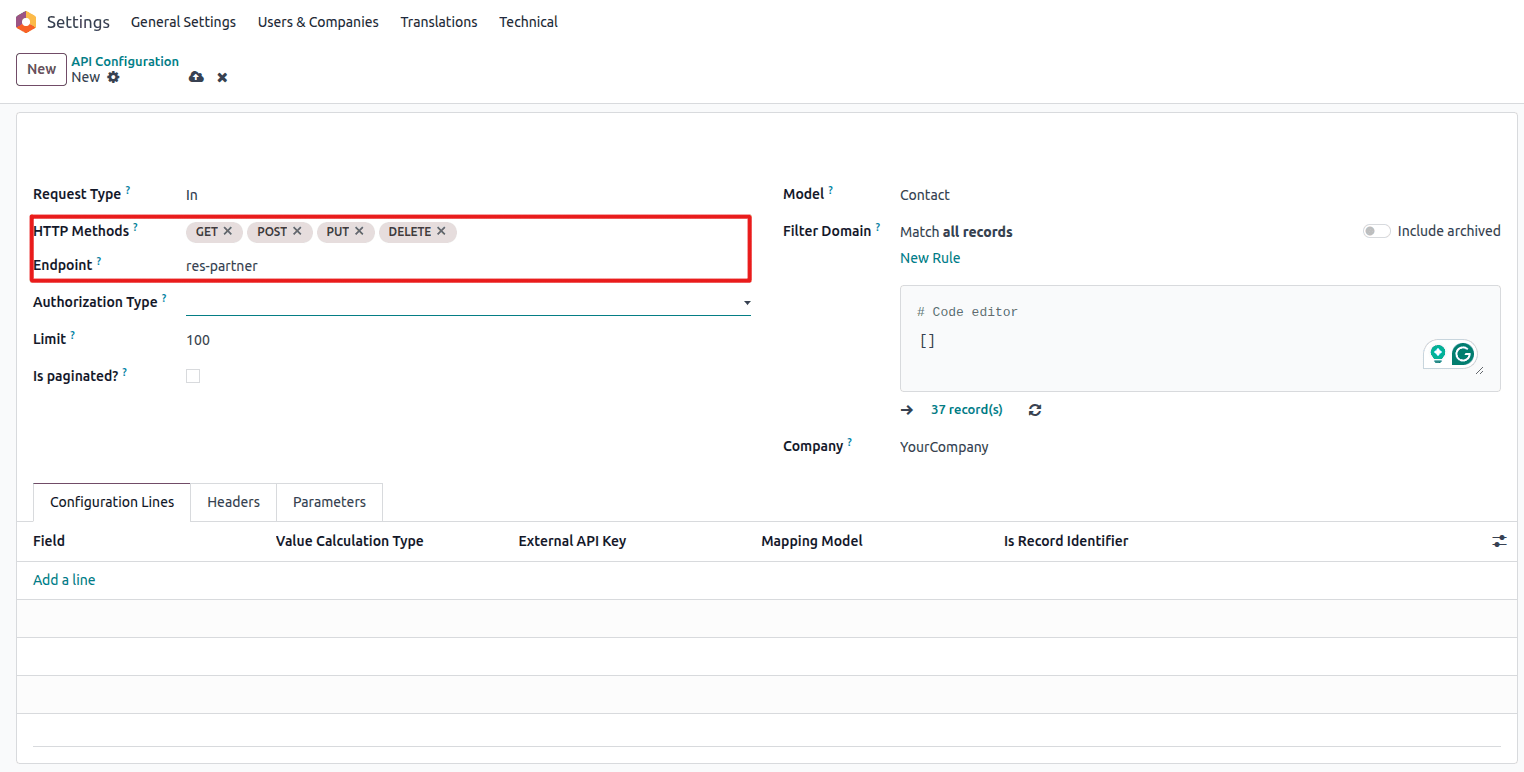Click Add a line link
This screenshot has width=1524, height=772.
coord(64,580)
